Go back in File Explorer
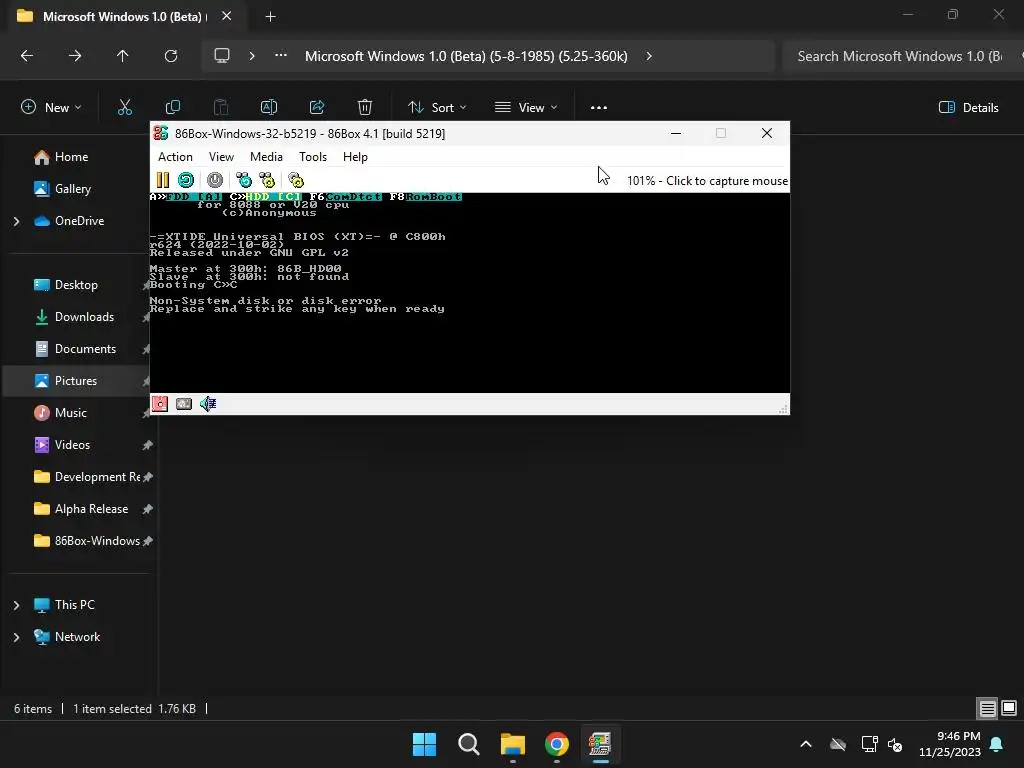The height and width of the screenshot is (768, 1024). pyautogui.click(x=27, y=56)
